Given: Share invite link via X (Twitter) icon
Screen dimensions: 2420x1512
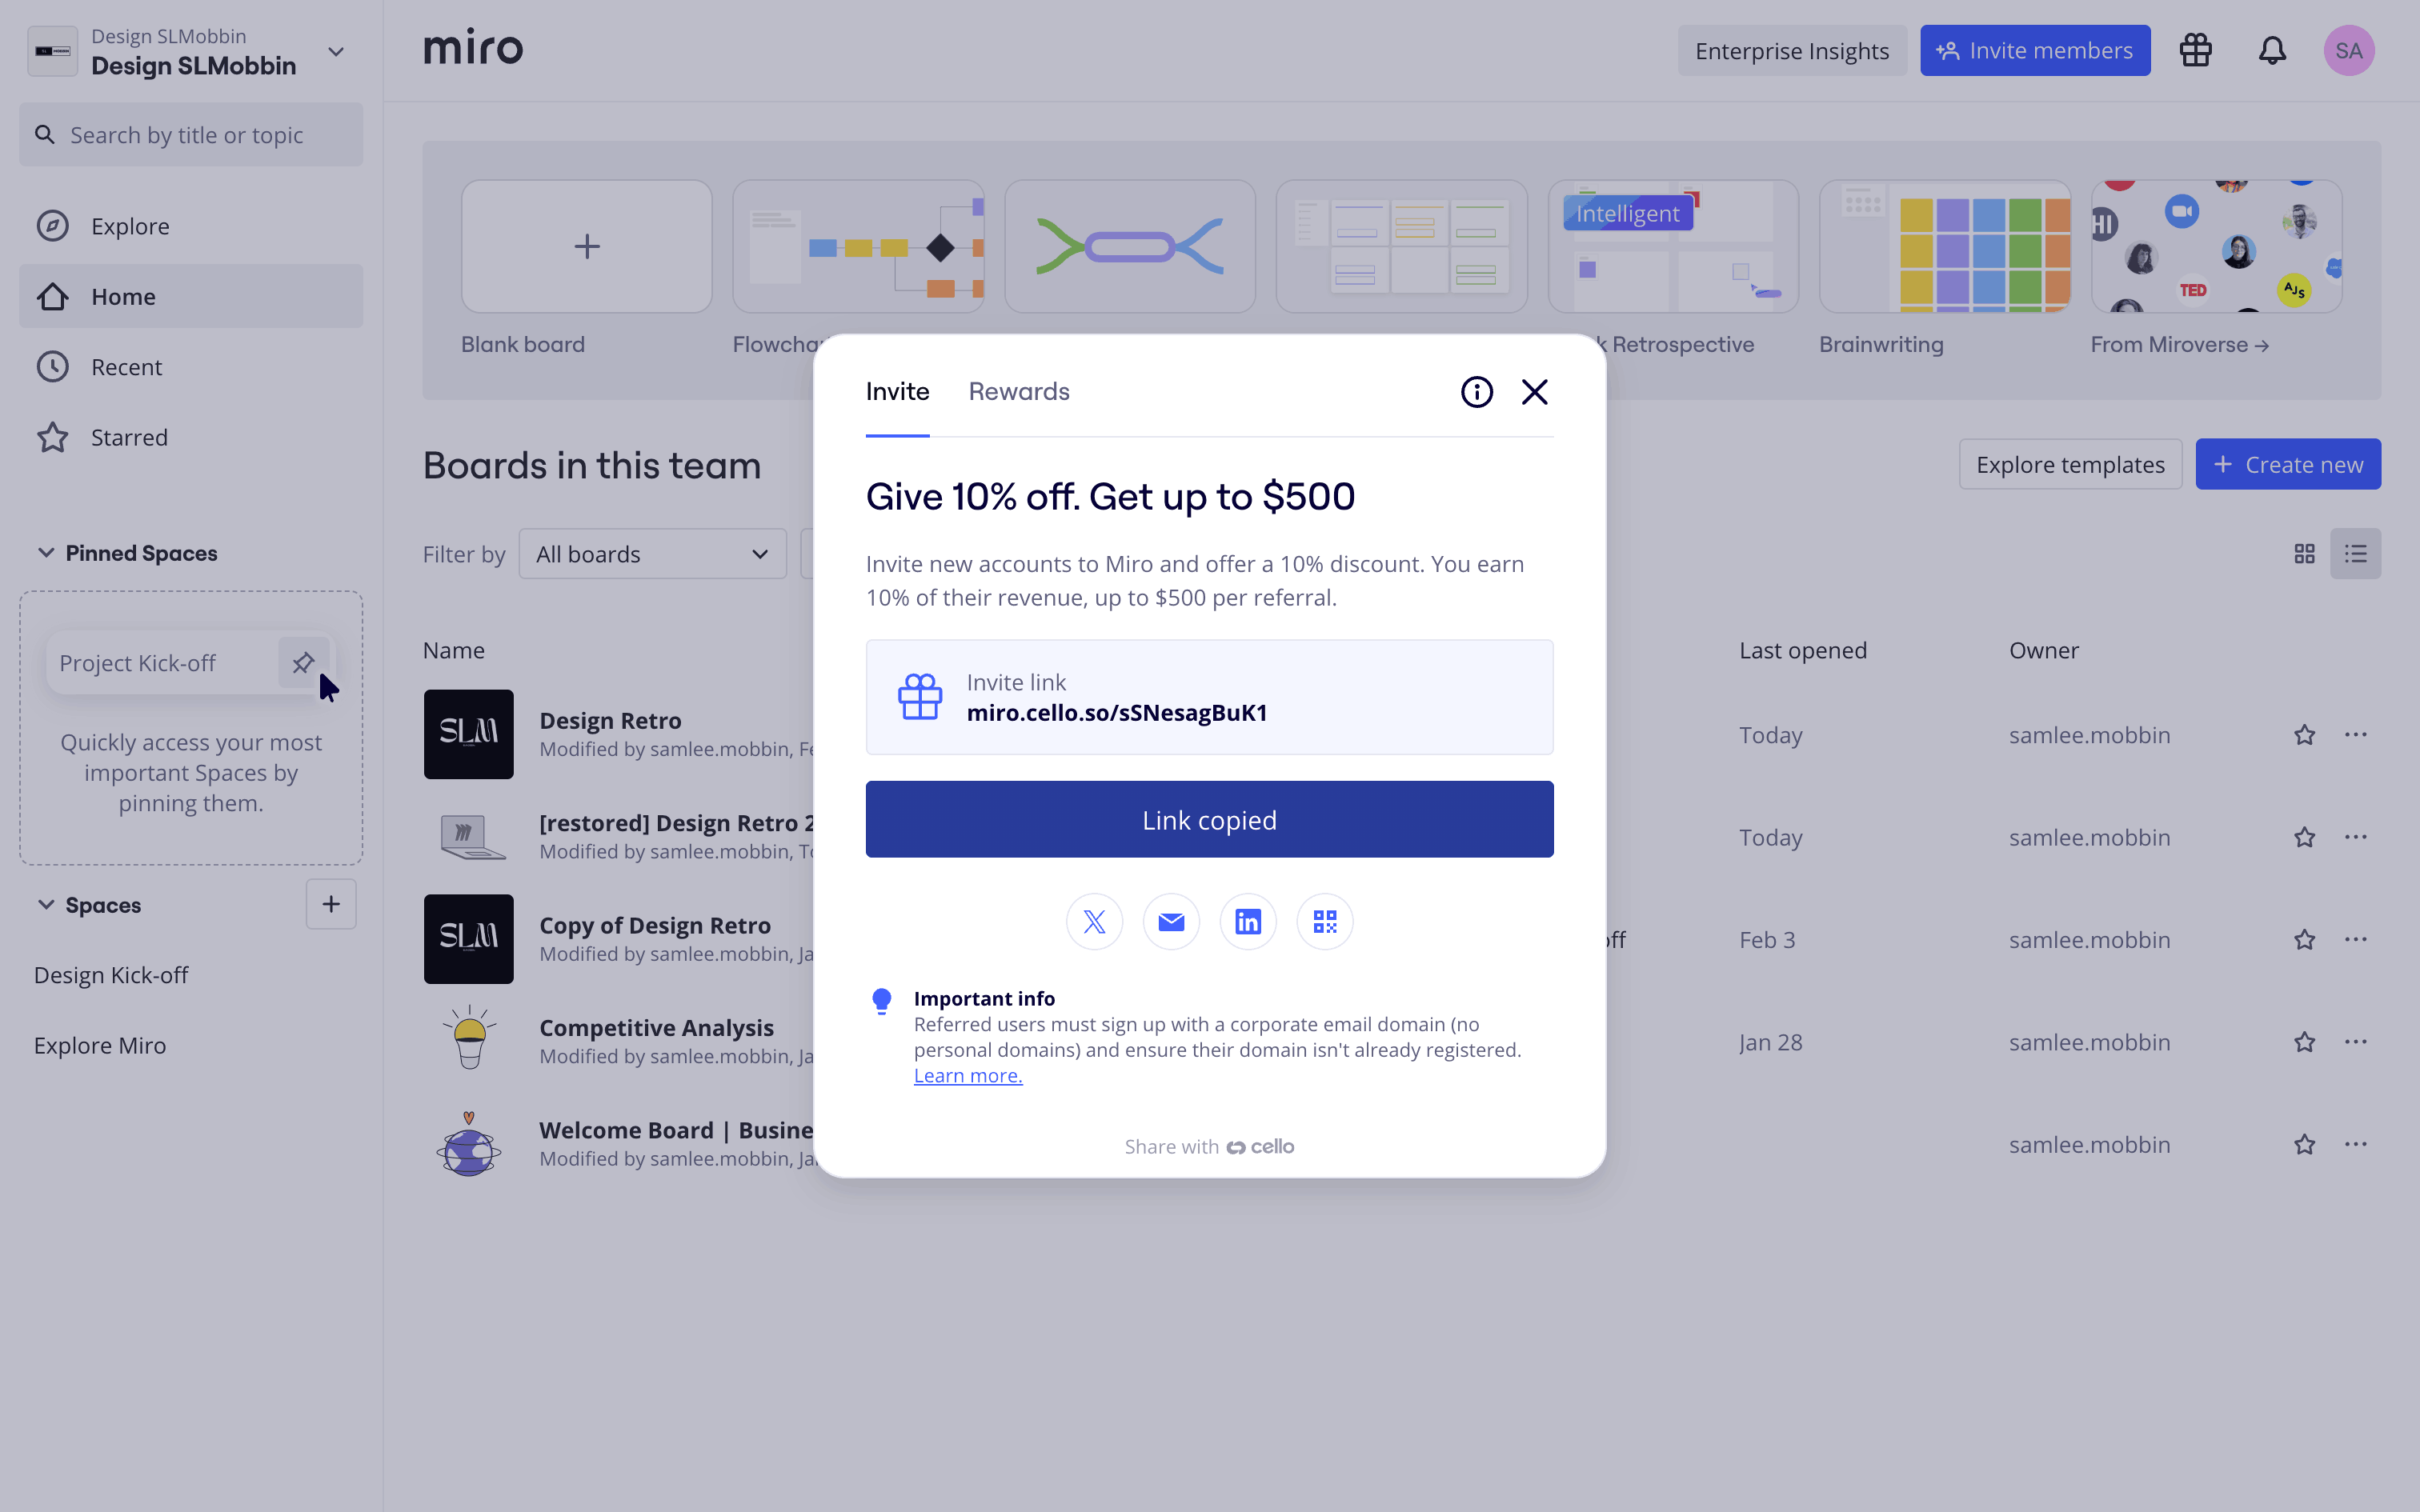Looking at the screenshot, I should [x=1094, y=921].
